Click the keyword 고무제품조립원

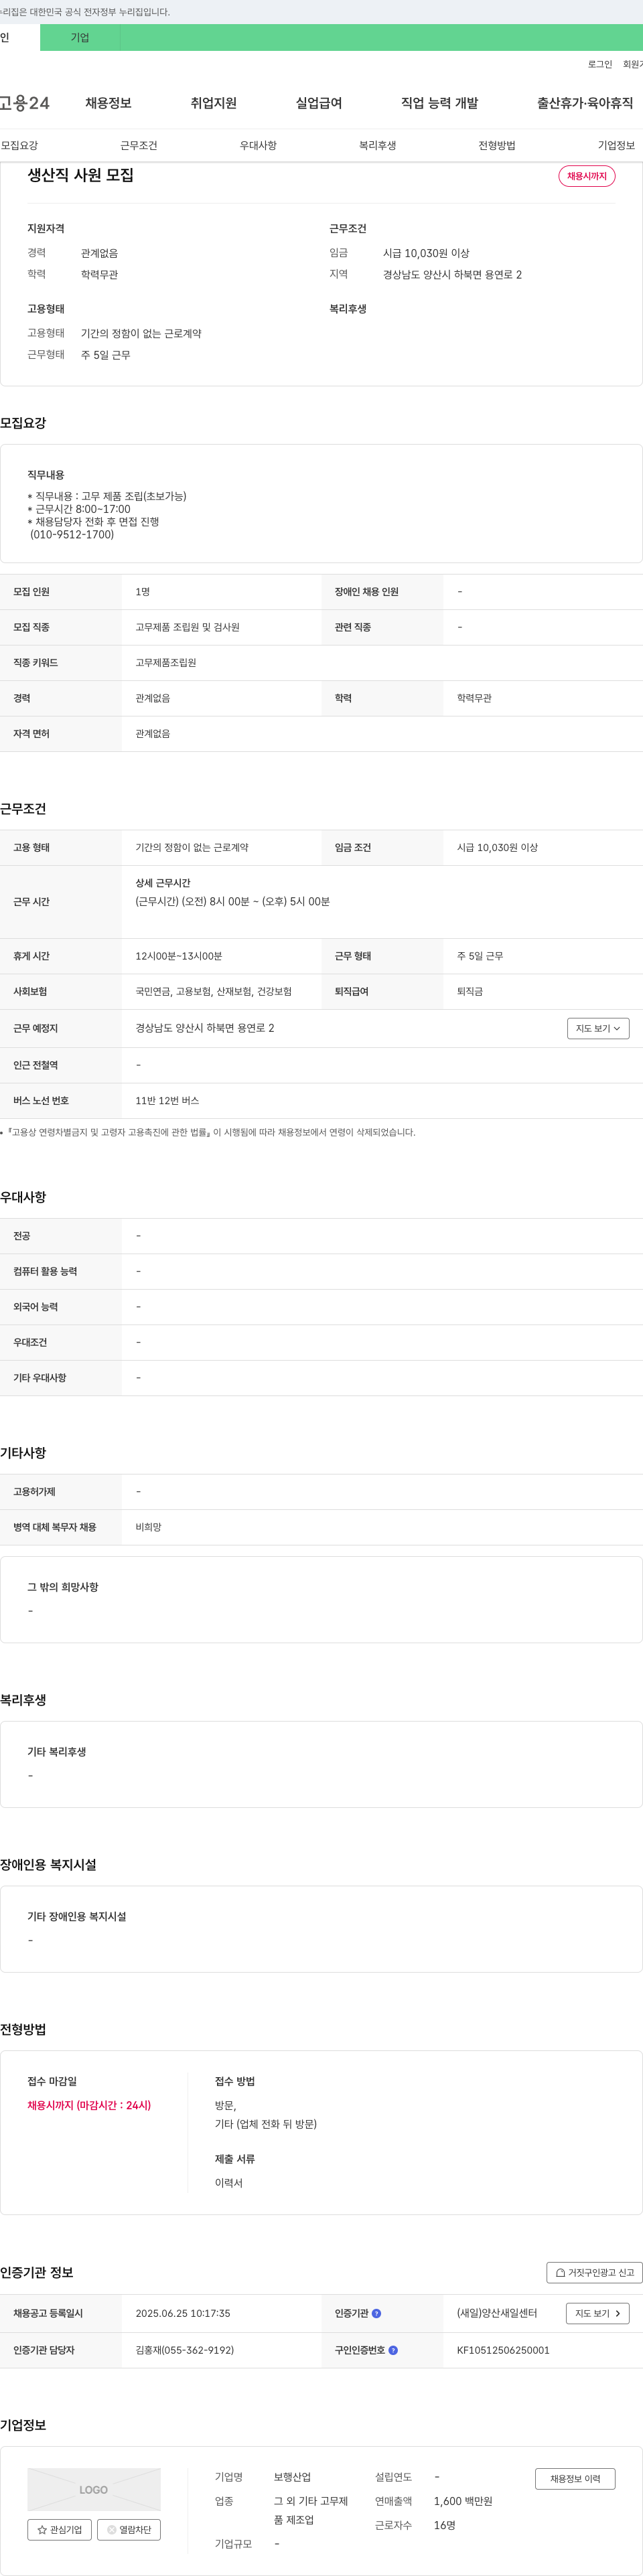coord(166,663)
